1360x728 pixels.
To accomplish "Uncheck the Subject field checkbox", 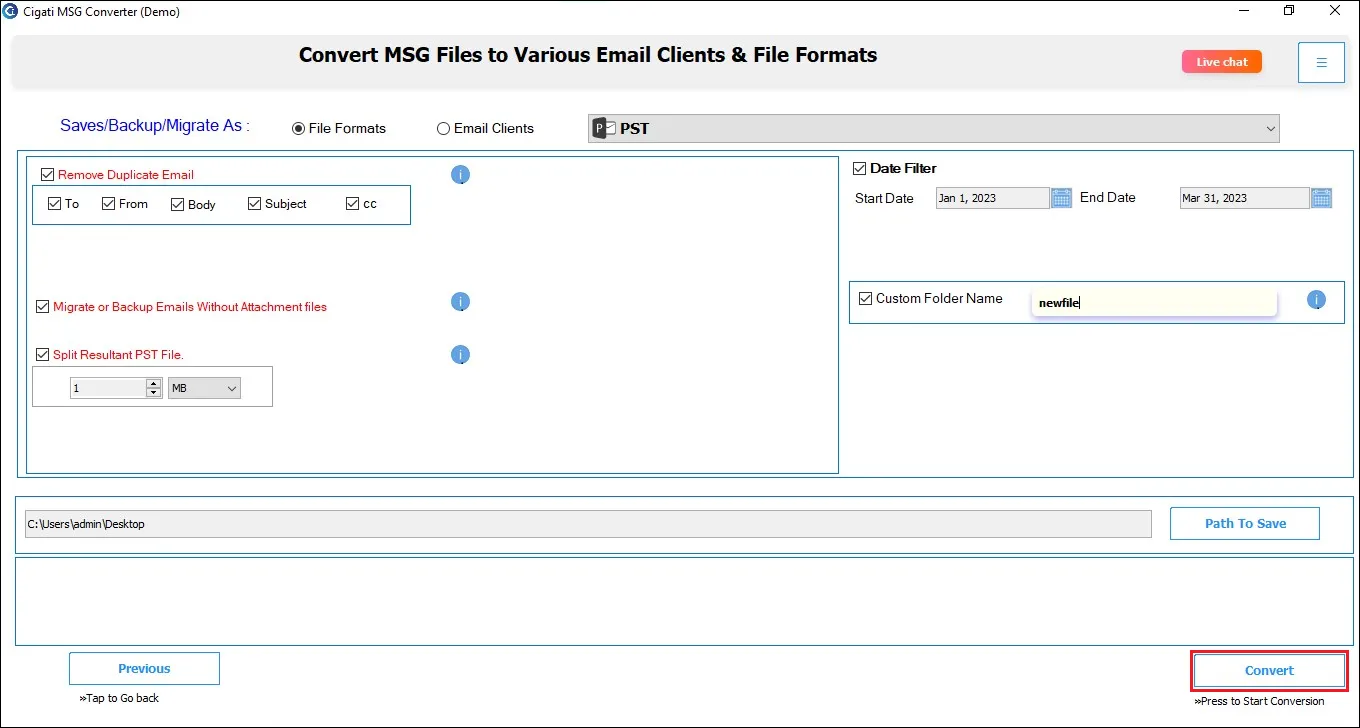I will (254, 204).
